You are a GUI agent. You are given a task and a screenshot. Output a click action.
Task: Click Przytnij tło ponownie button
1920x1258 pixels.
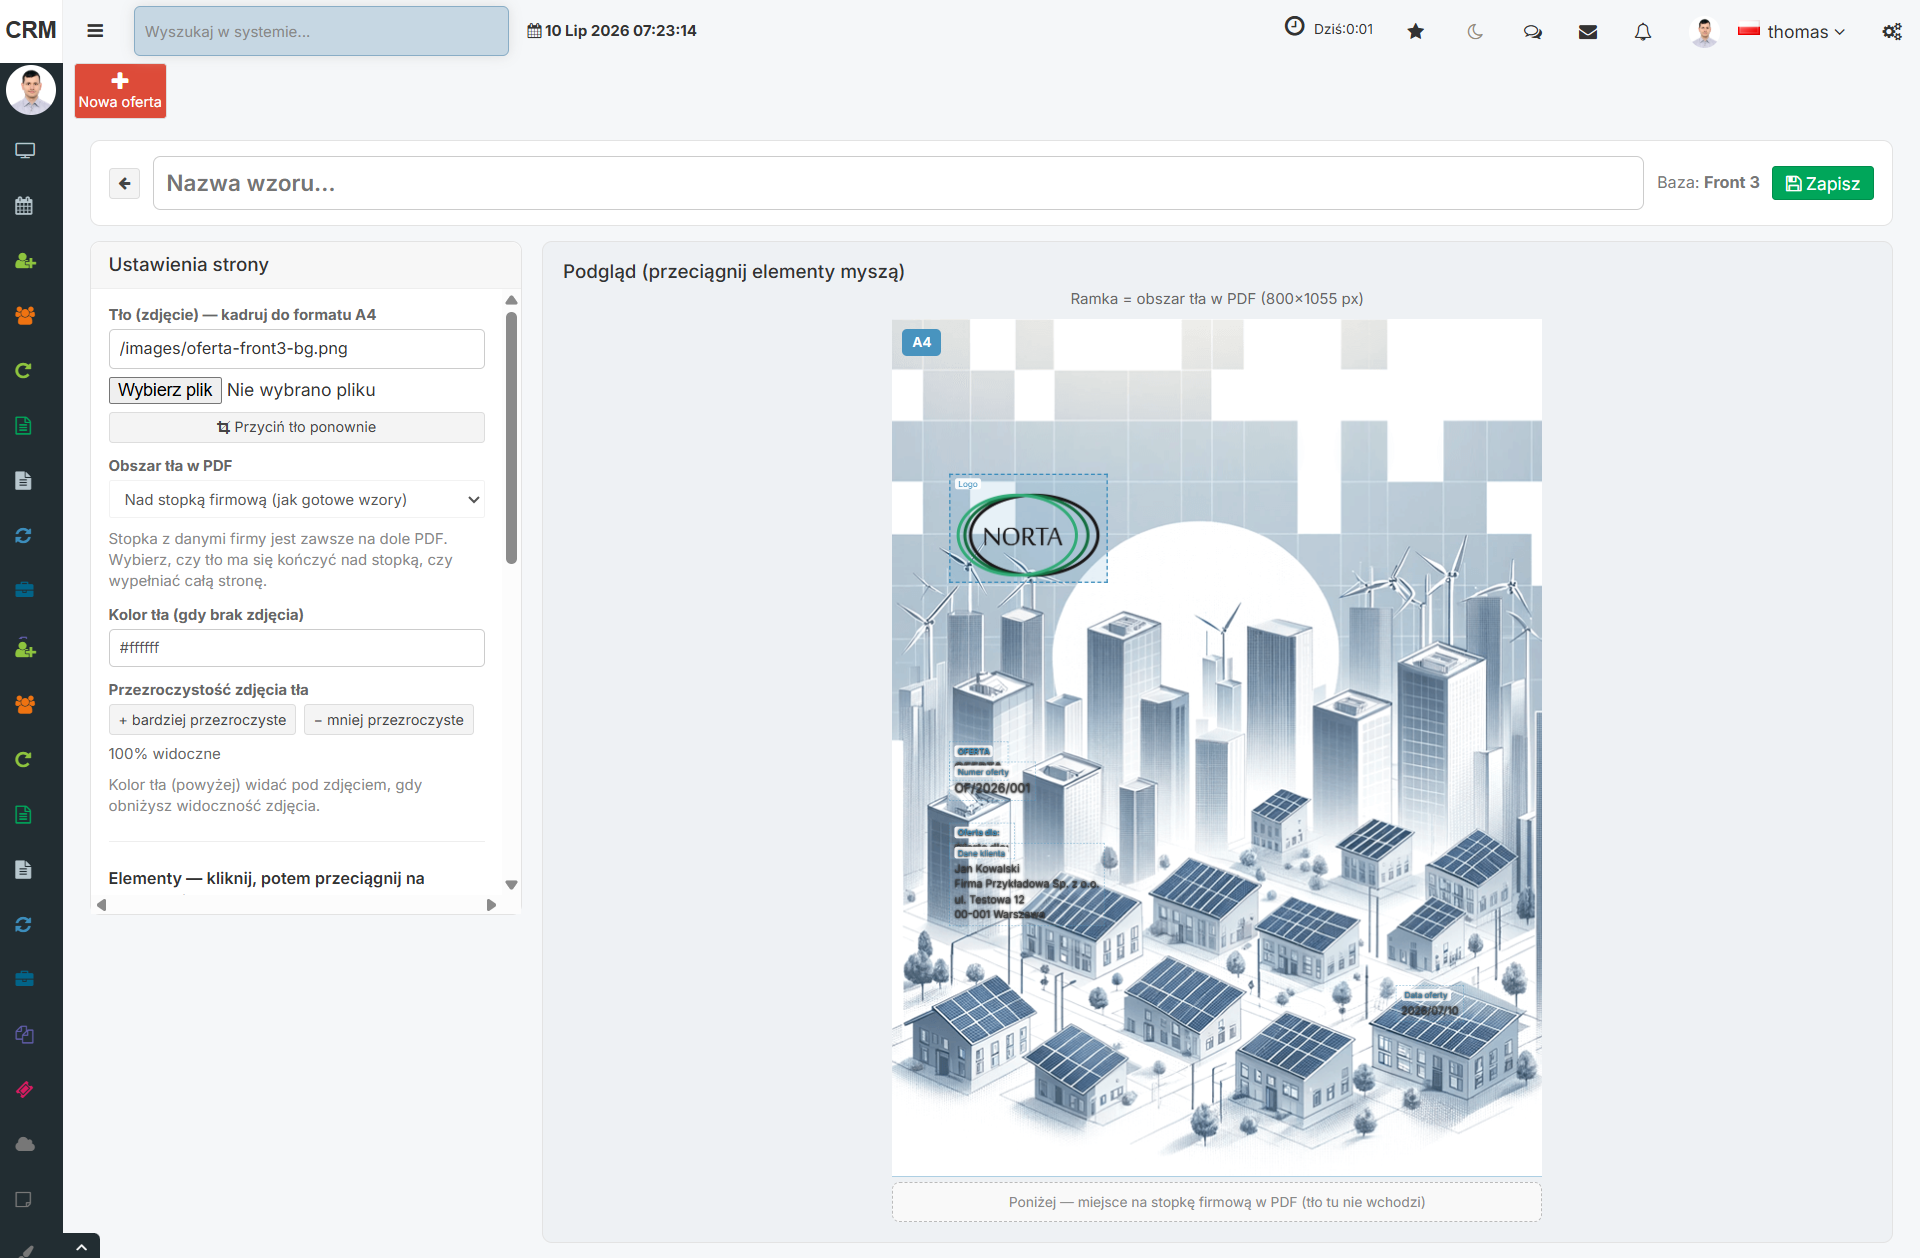click(296, 427)
